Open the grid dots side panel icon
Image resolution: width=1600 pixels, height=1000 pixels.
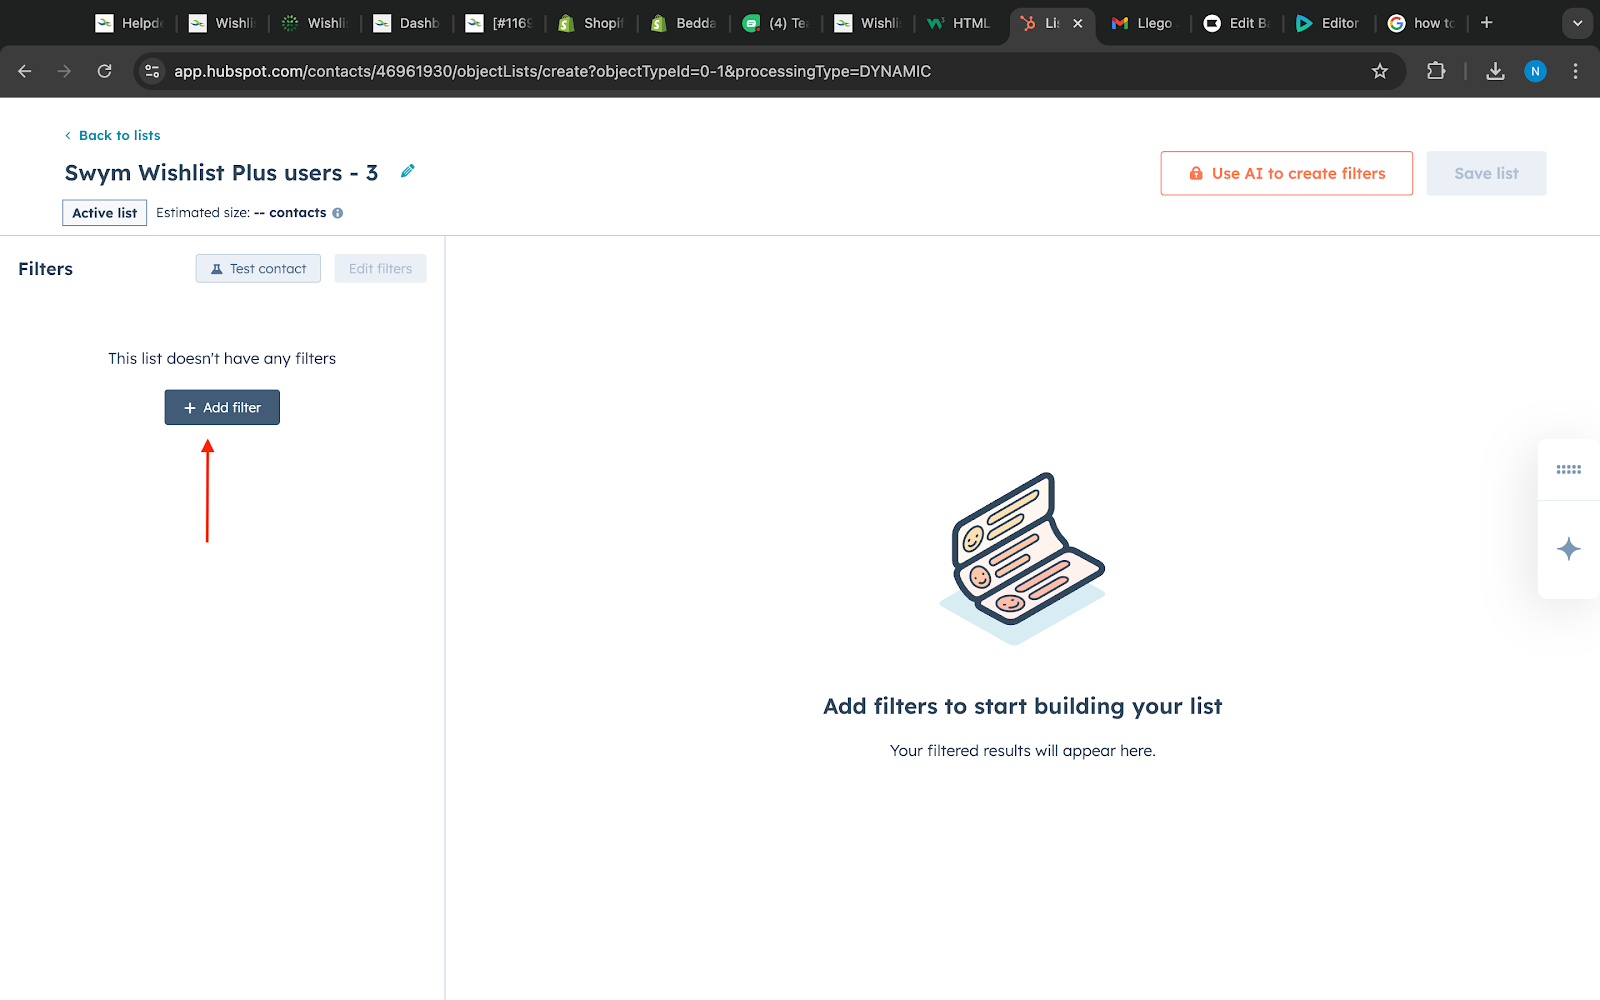[x=1568, y=469]
